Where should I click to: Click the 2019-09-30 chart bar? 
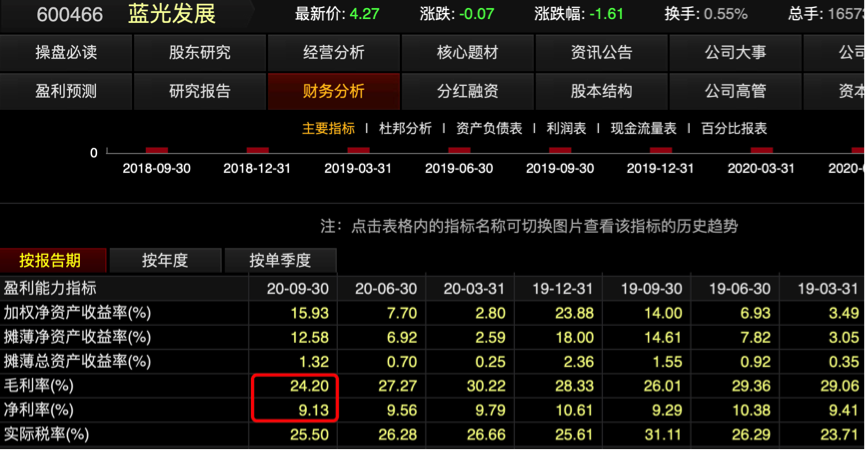[x=560, y=150]
